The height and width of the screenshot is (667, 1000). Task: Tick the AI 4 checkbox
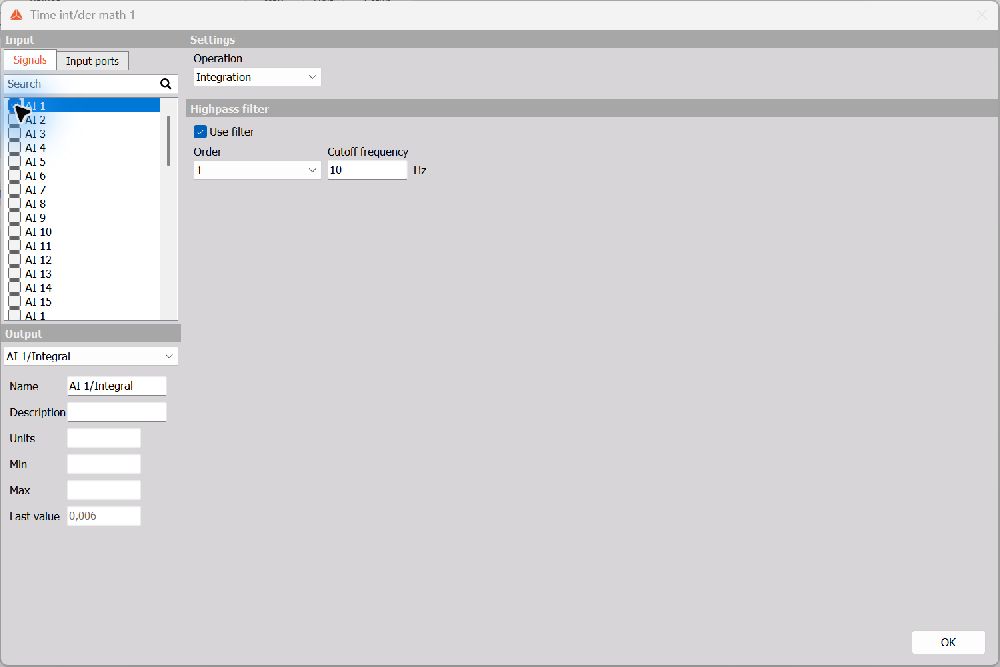[x=14, y=148]
